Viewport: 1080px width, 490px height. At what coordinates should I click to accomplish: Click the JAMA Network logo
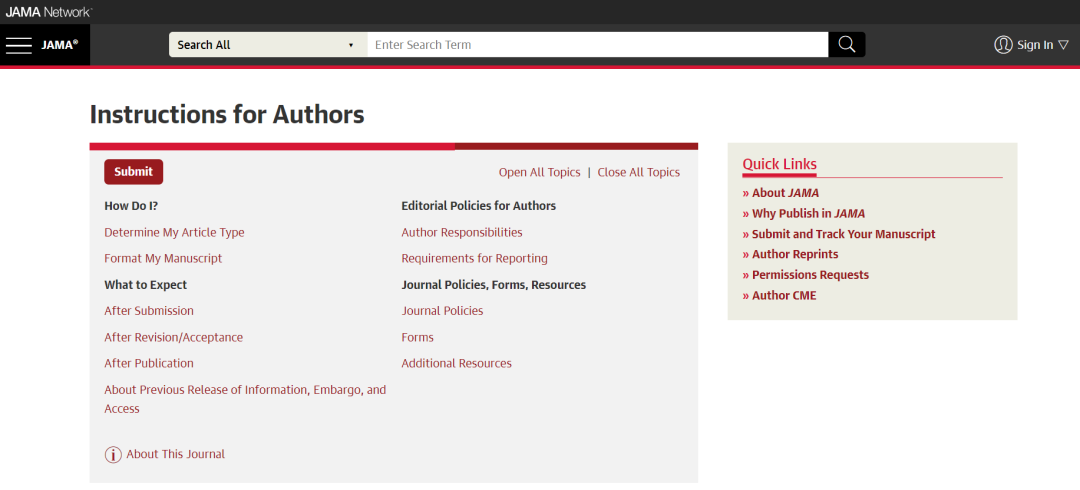click(x=48, y=12)
